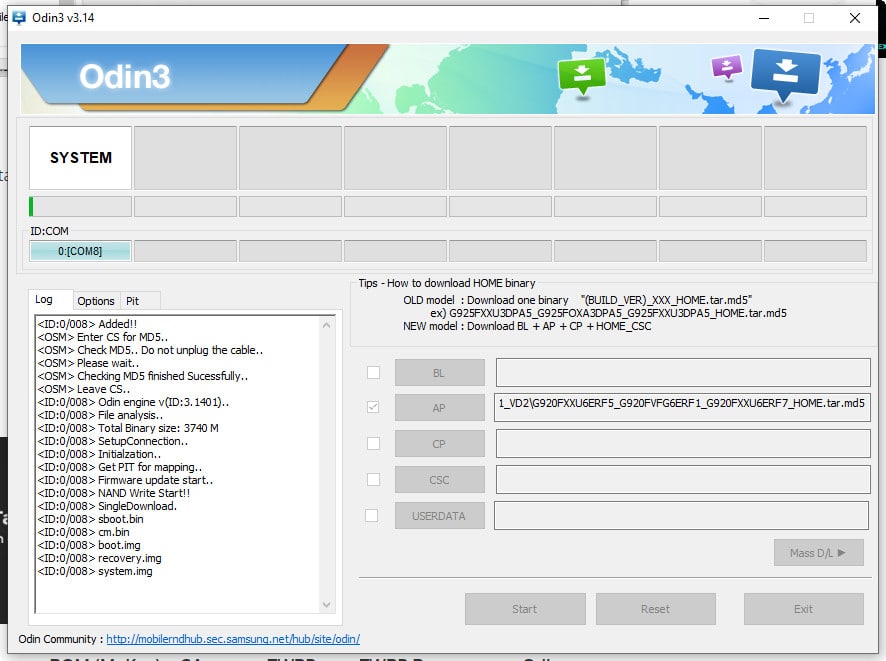Click the 'sboot.bin' log line
This screenshot has width=886, height=661.
(x=90, y=519)
